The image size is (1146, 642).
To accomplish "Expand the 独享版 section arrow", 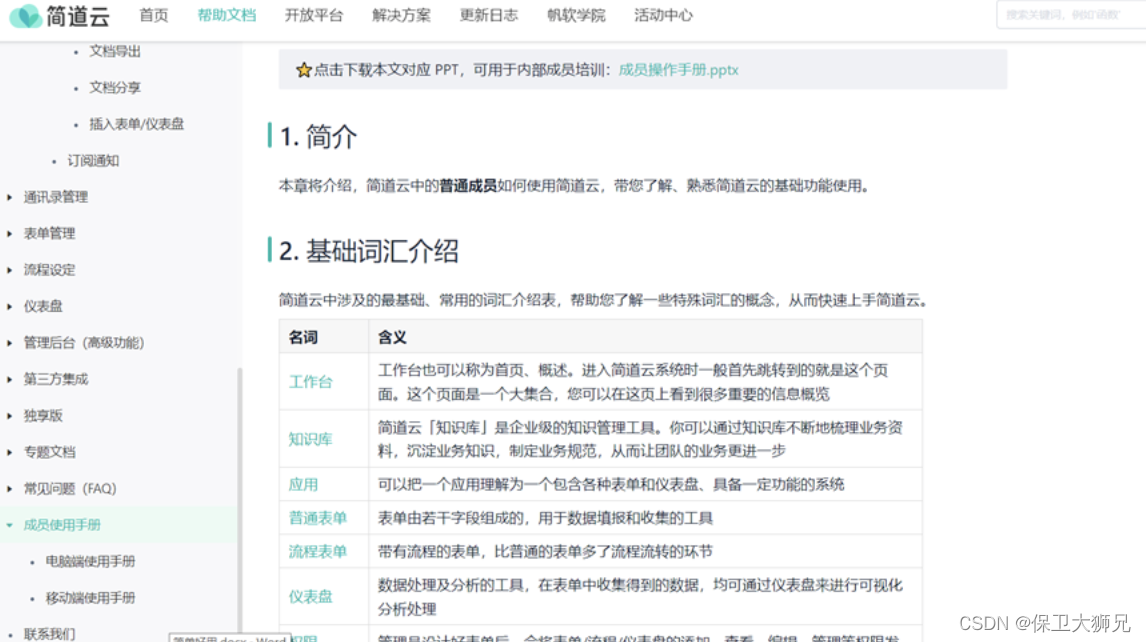I will [x=10, y=416].
